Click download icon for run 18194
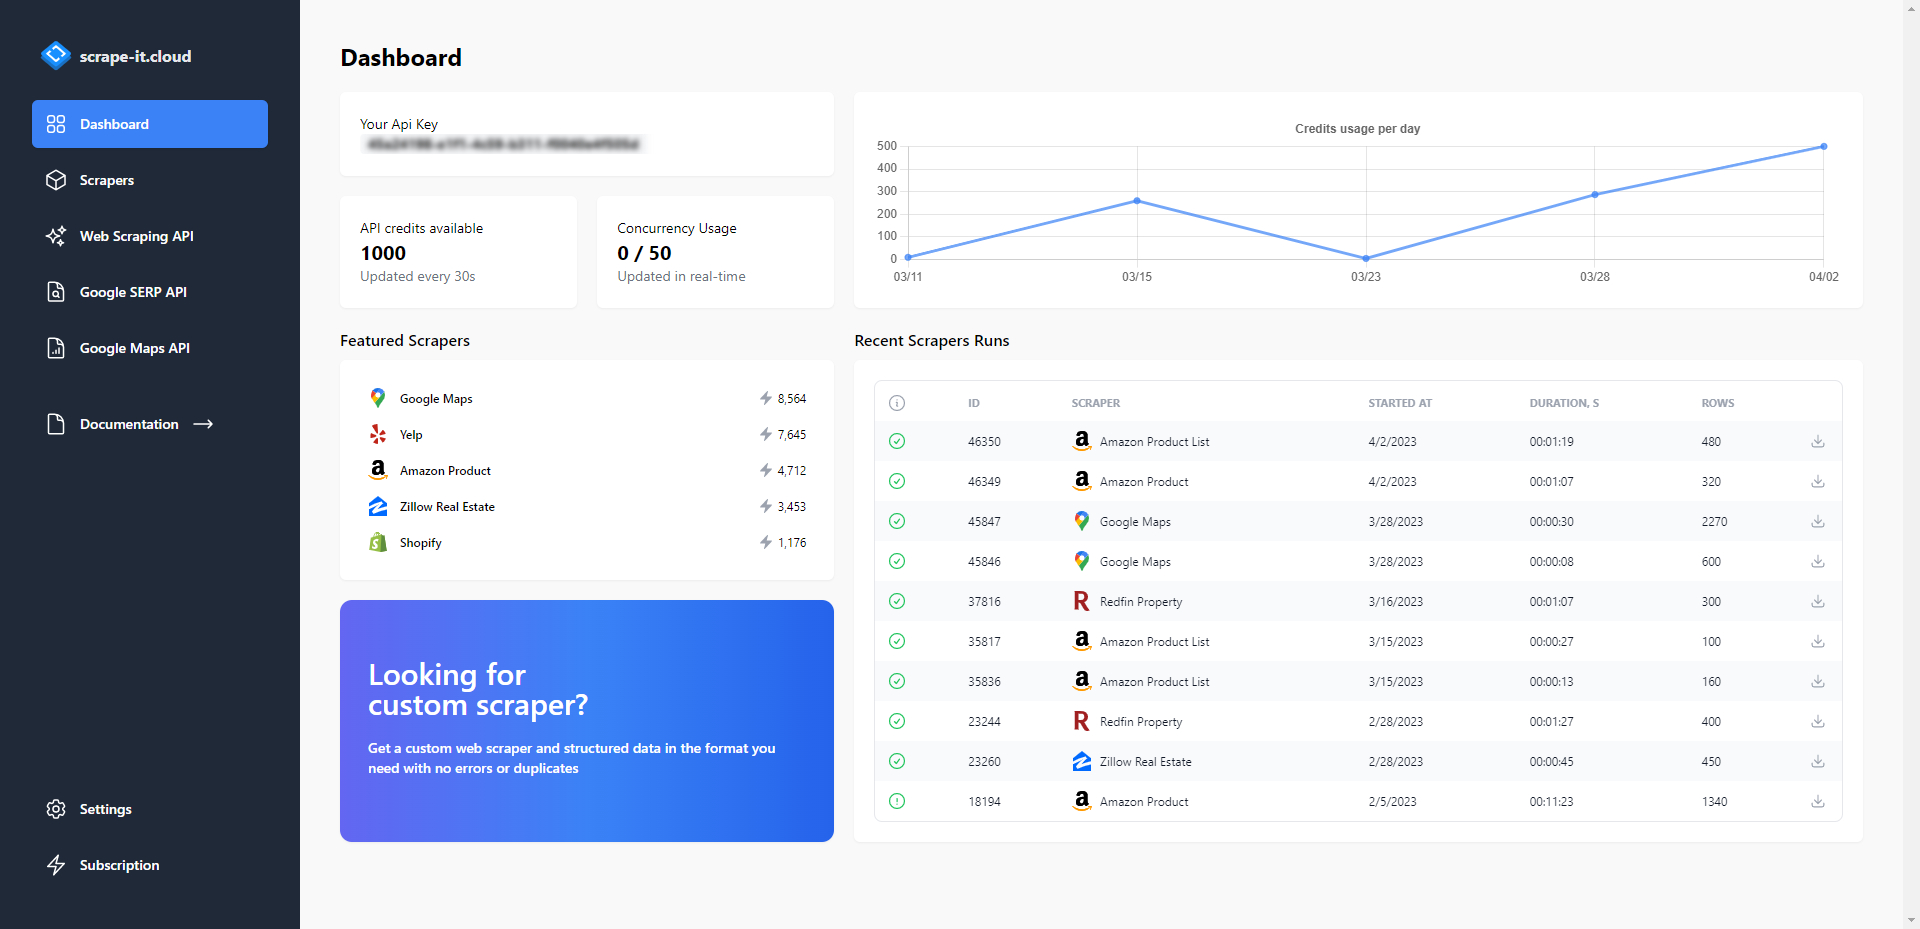Viewport: 1920px width, 929px height. click(1817, 801)
